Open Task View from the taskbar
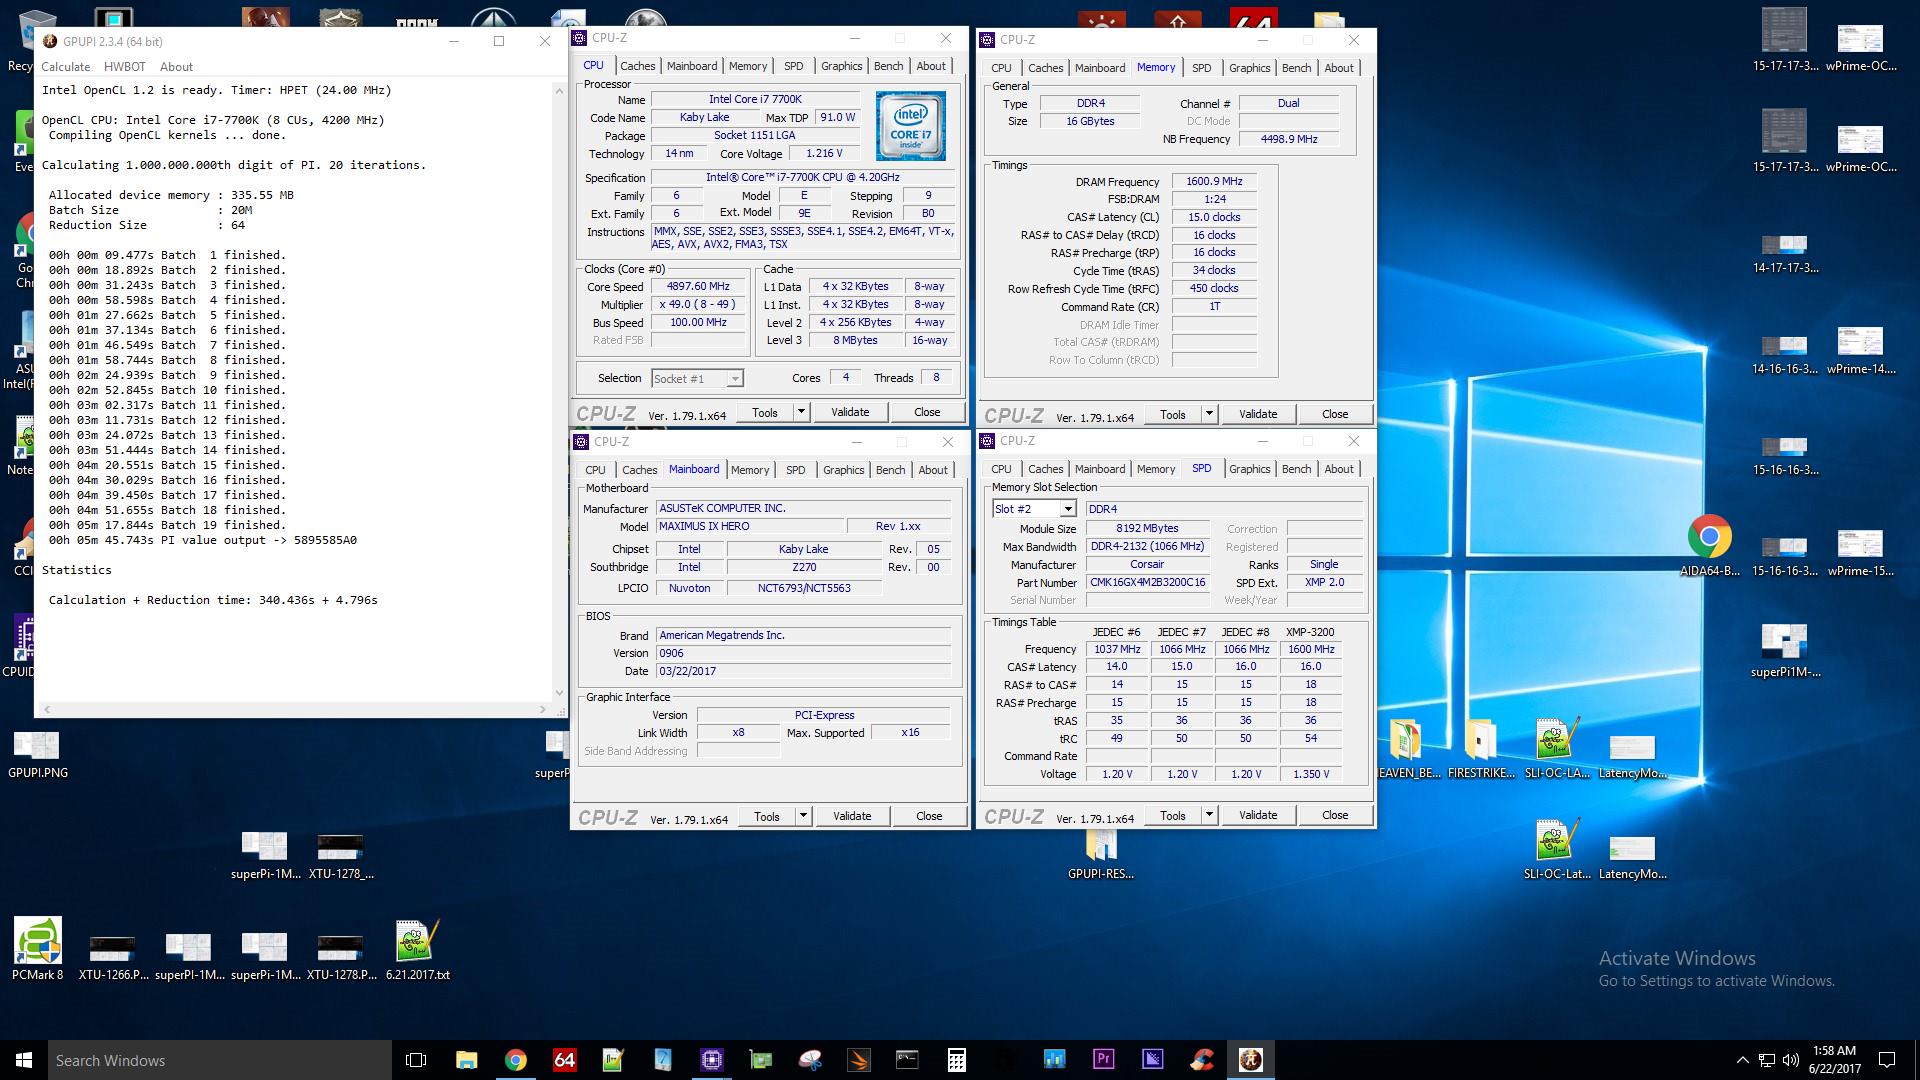This screenshot has height=1080, width=1920. click(416, 1060)
